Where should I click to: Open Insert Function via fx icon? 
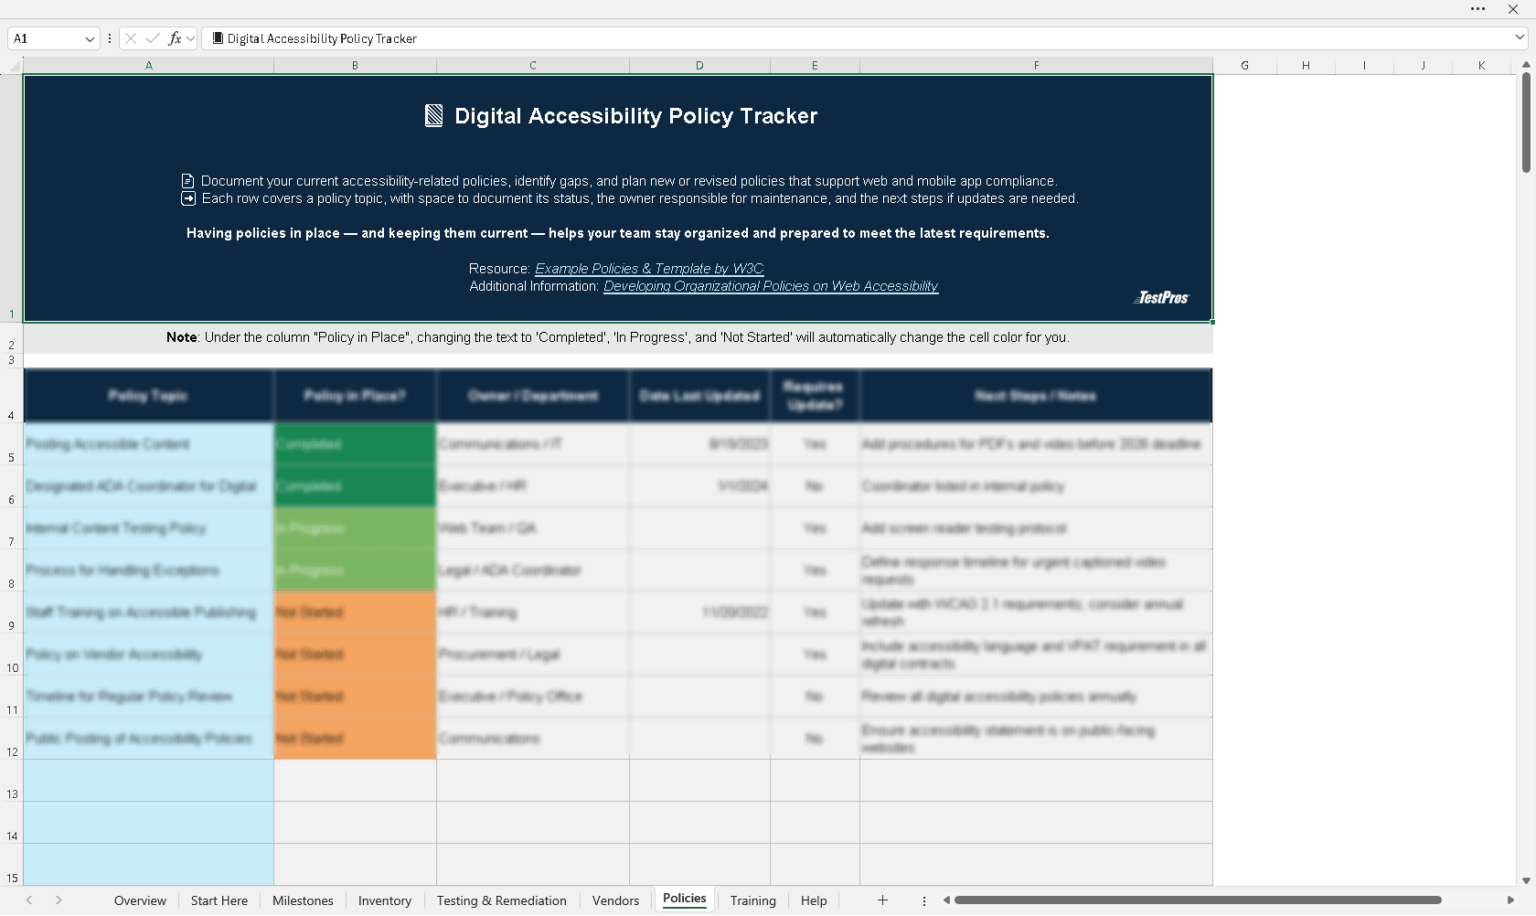(174, 39)
